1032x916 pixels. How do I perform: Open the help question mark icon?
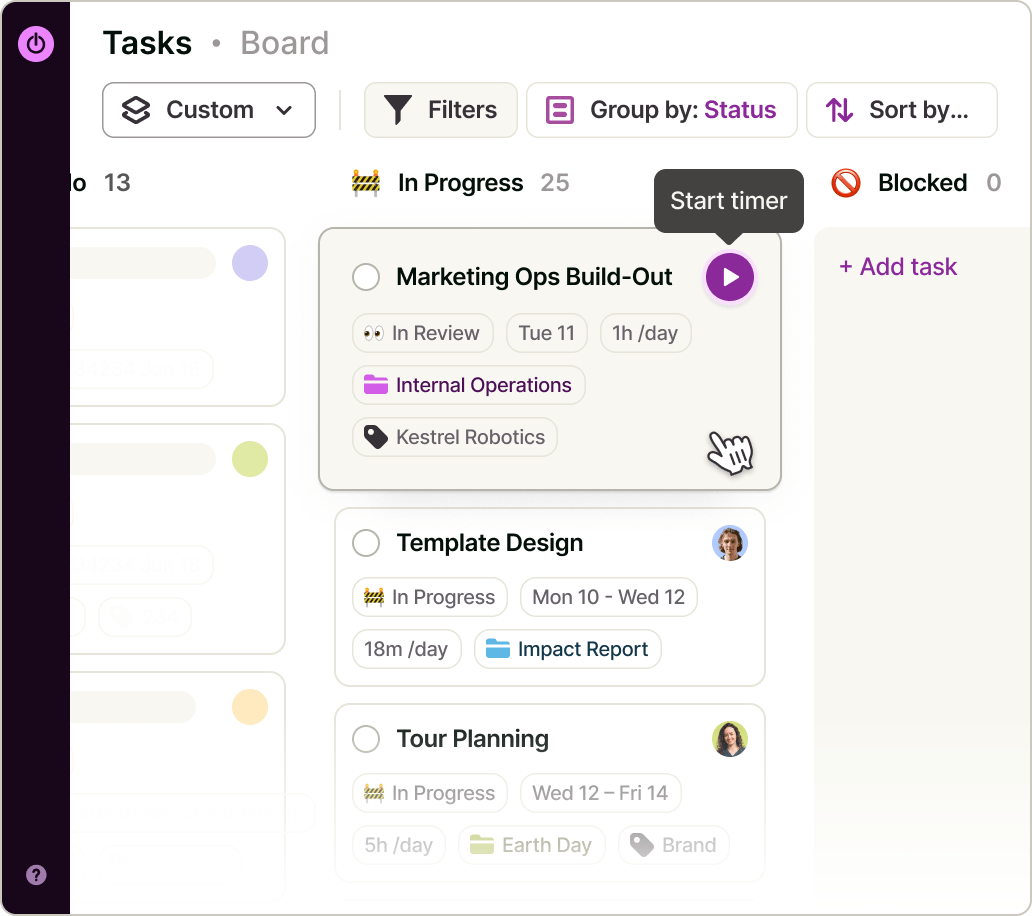(x=36, y=875)
